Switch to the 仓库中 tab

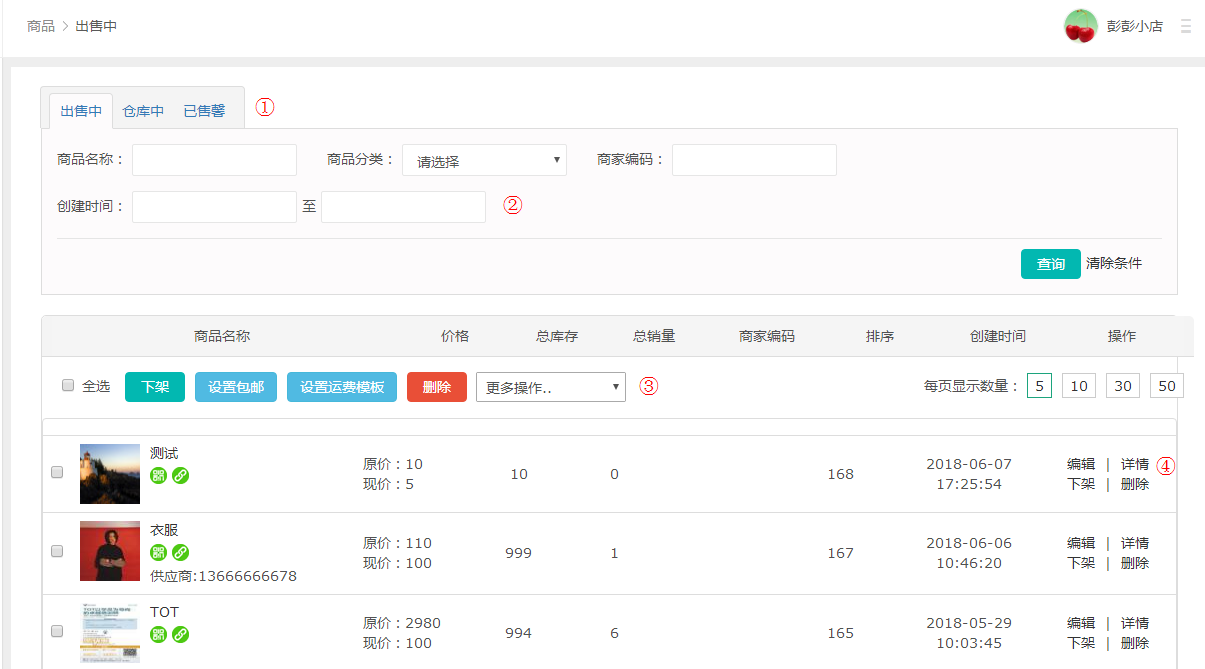pos(143,111)
